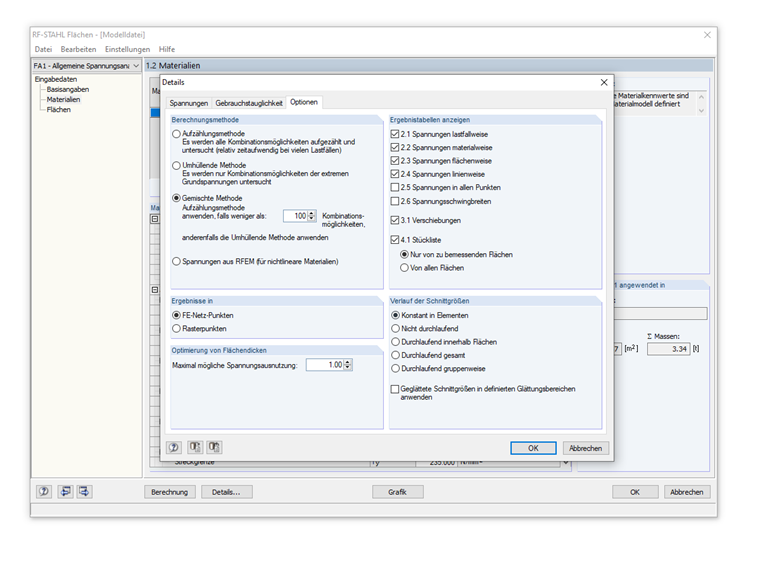
Task: Click the rightmost icon button in Details bottom-left row
Action: [214, 447]
